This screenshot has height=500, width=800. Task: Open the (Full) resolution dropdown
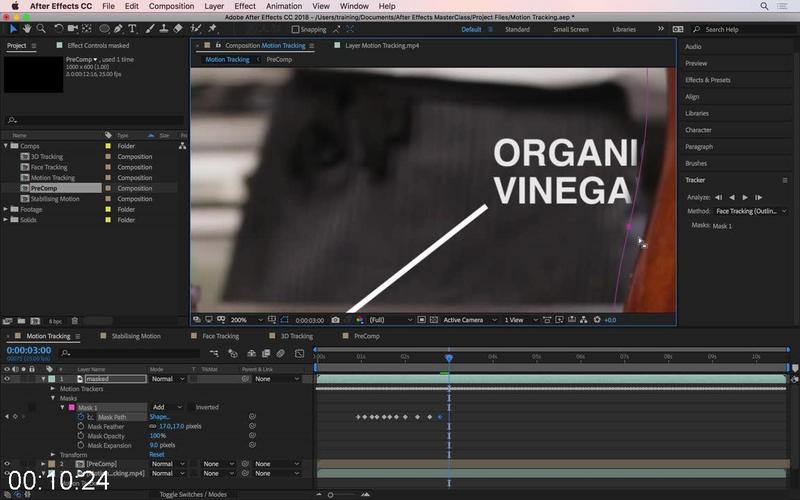(390, 320)
